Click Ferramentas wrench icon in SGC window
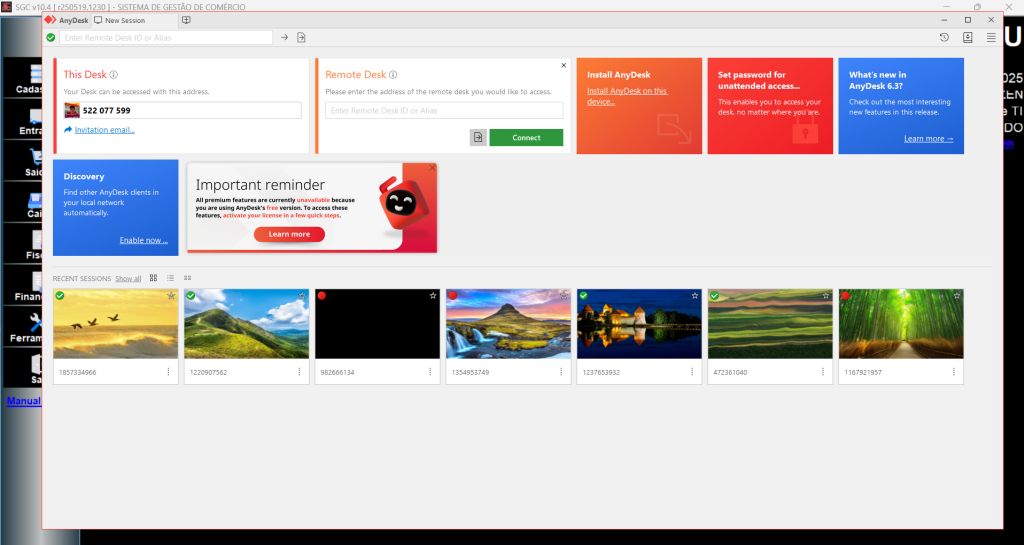This screenshot has width=1024, height=545. (x=36, y=322)
